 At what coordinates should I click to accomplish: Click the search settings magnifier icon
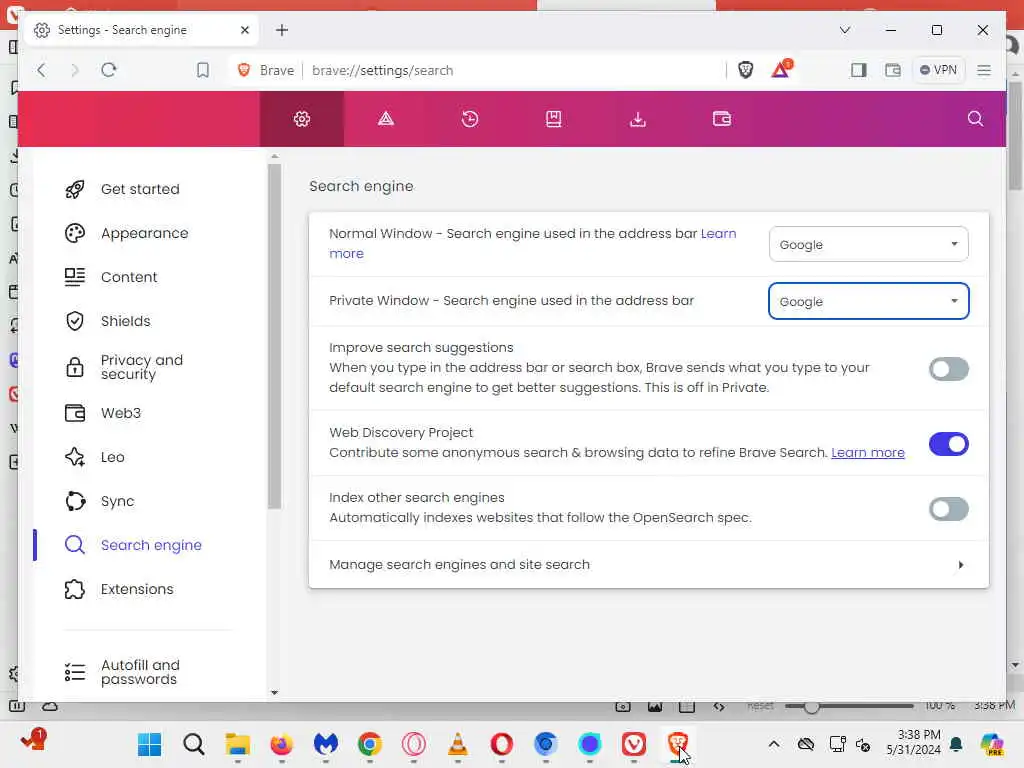[975, 118]
